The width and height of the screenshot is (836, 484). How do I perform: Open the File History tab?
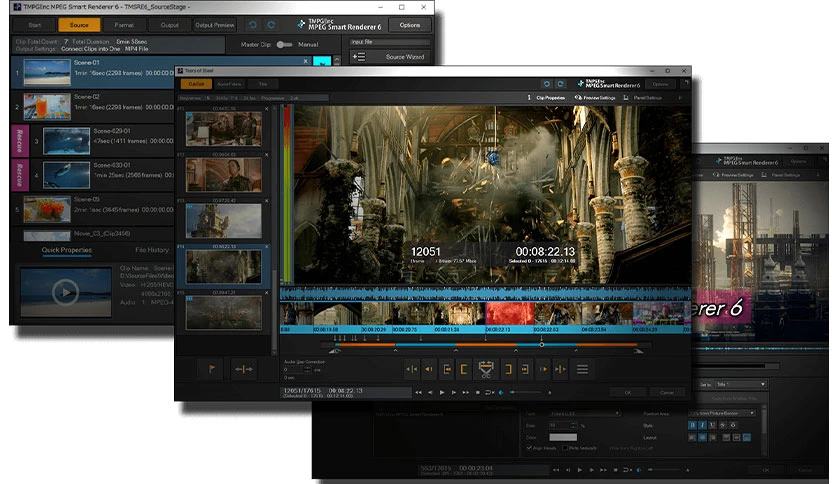point(152,250)
